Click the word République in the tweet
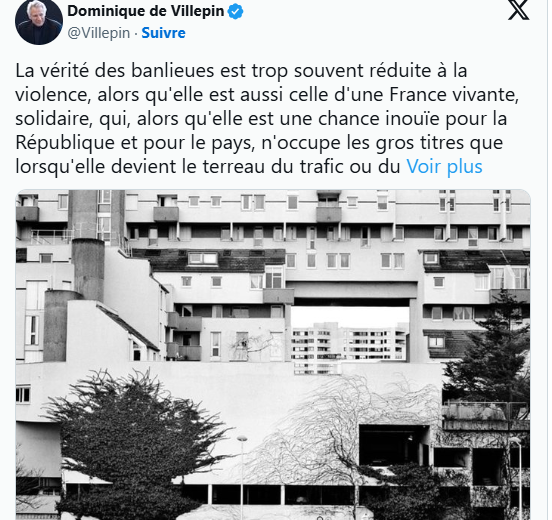Screen dimensions: 552x520 65,143
